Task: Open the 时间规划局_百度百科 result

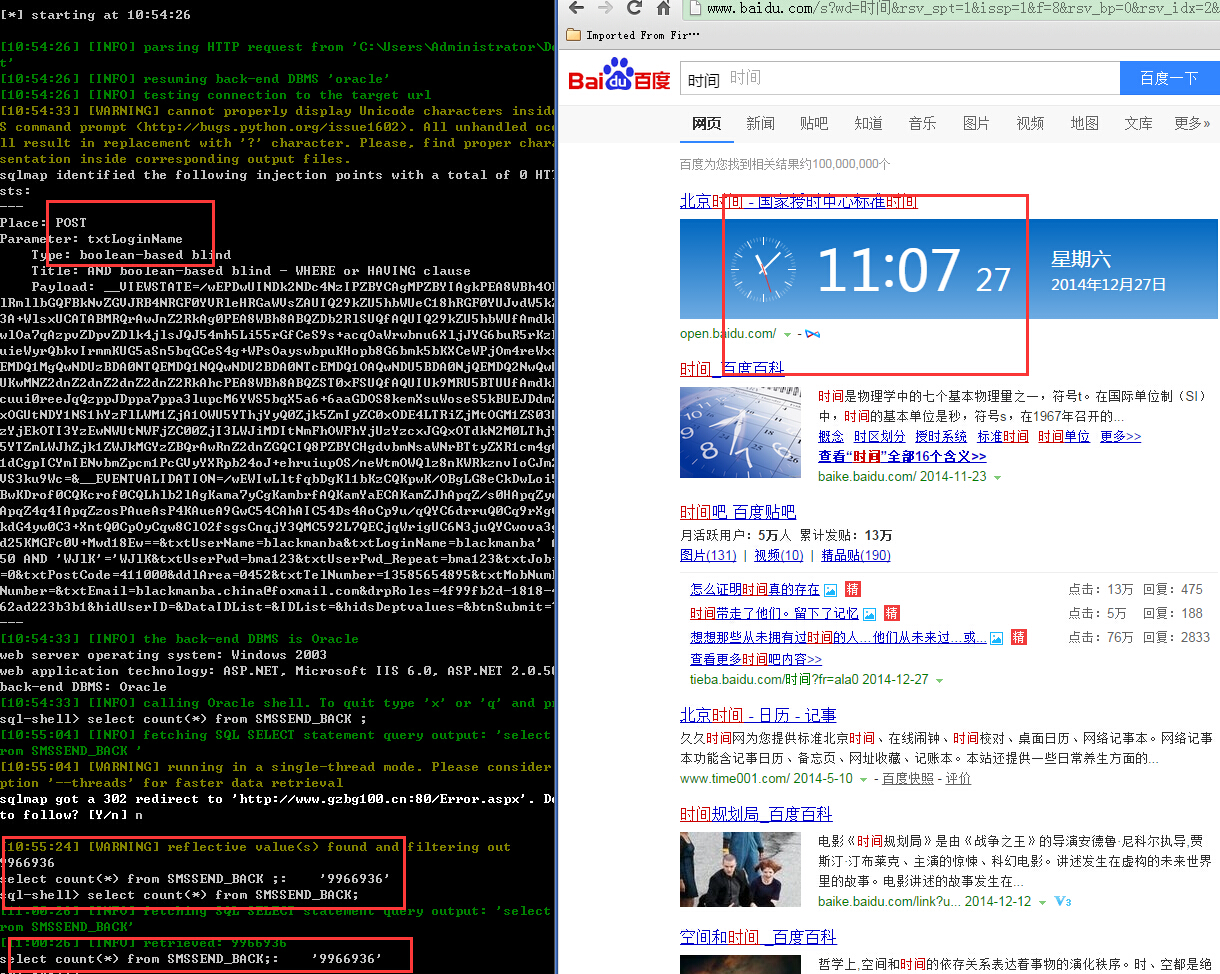Action: (756, 814)
